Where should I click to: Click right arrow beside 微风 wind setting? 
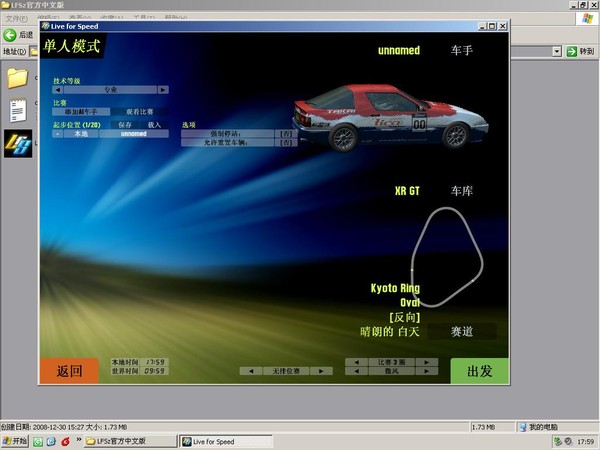[x=427, y=371]
